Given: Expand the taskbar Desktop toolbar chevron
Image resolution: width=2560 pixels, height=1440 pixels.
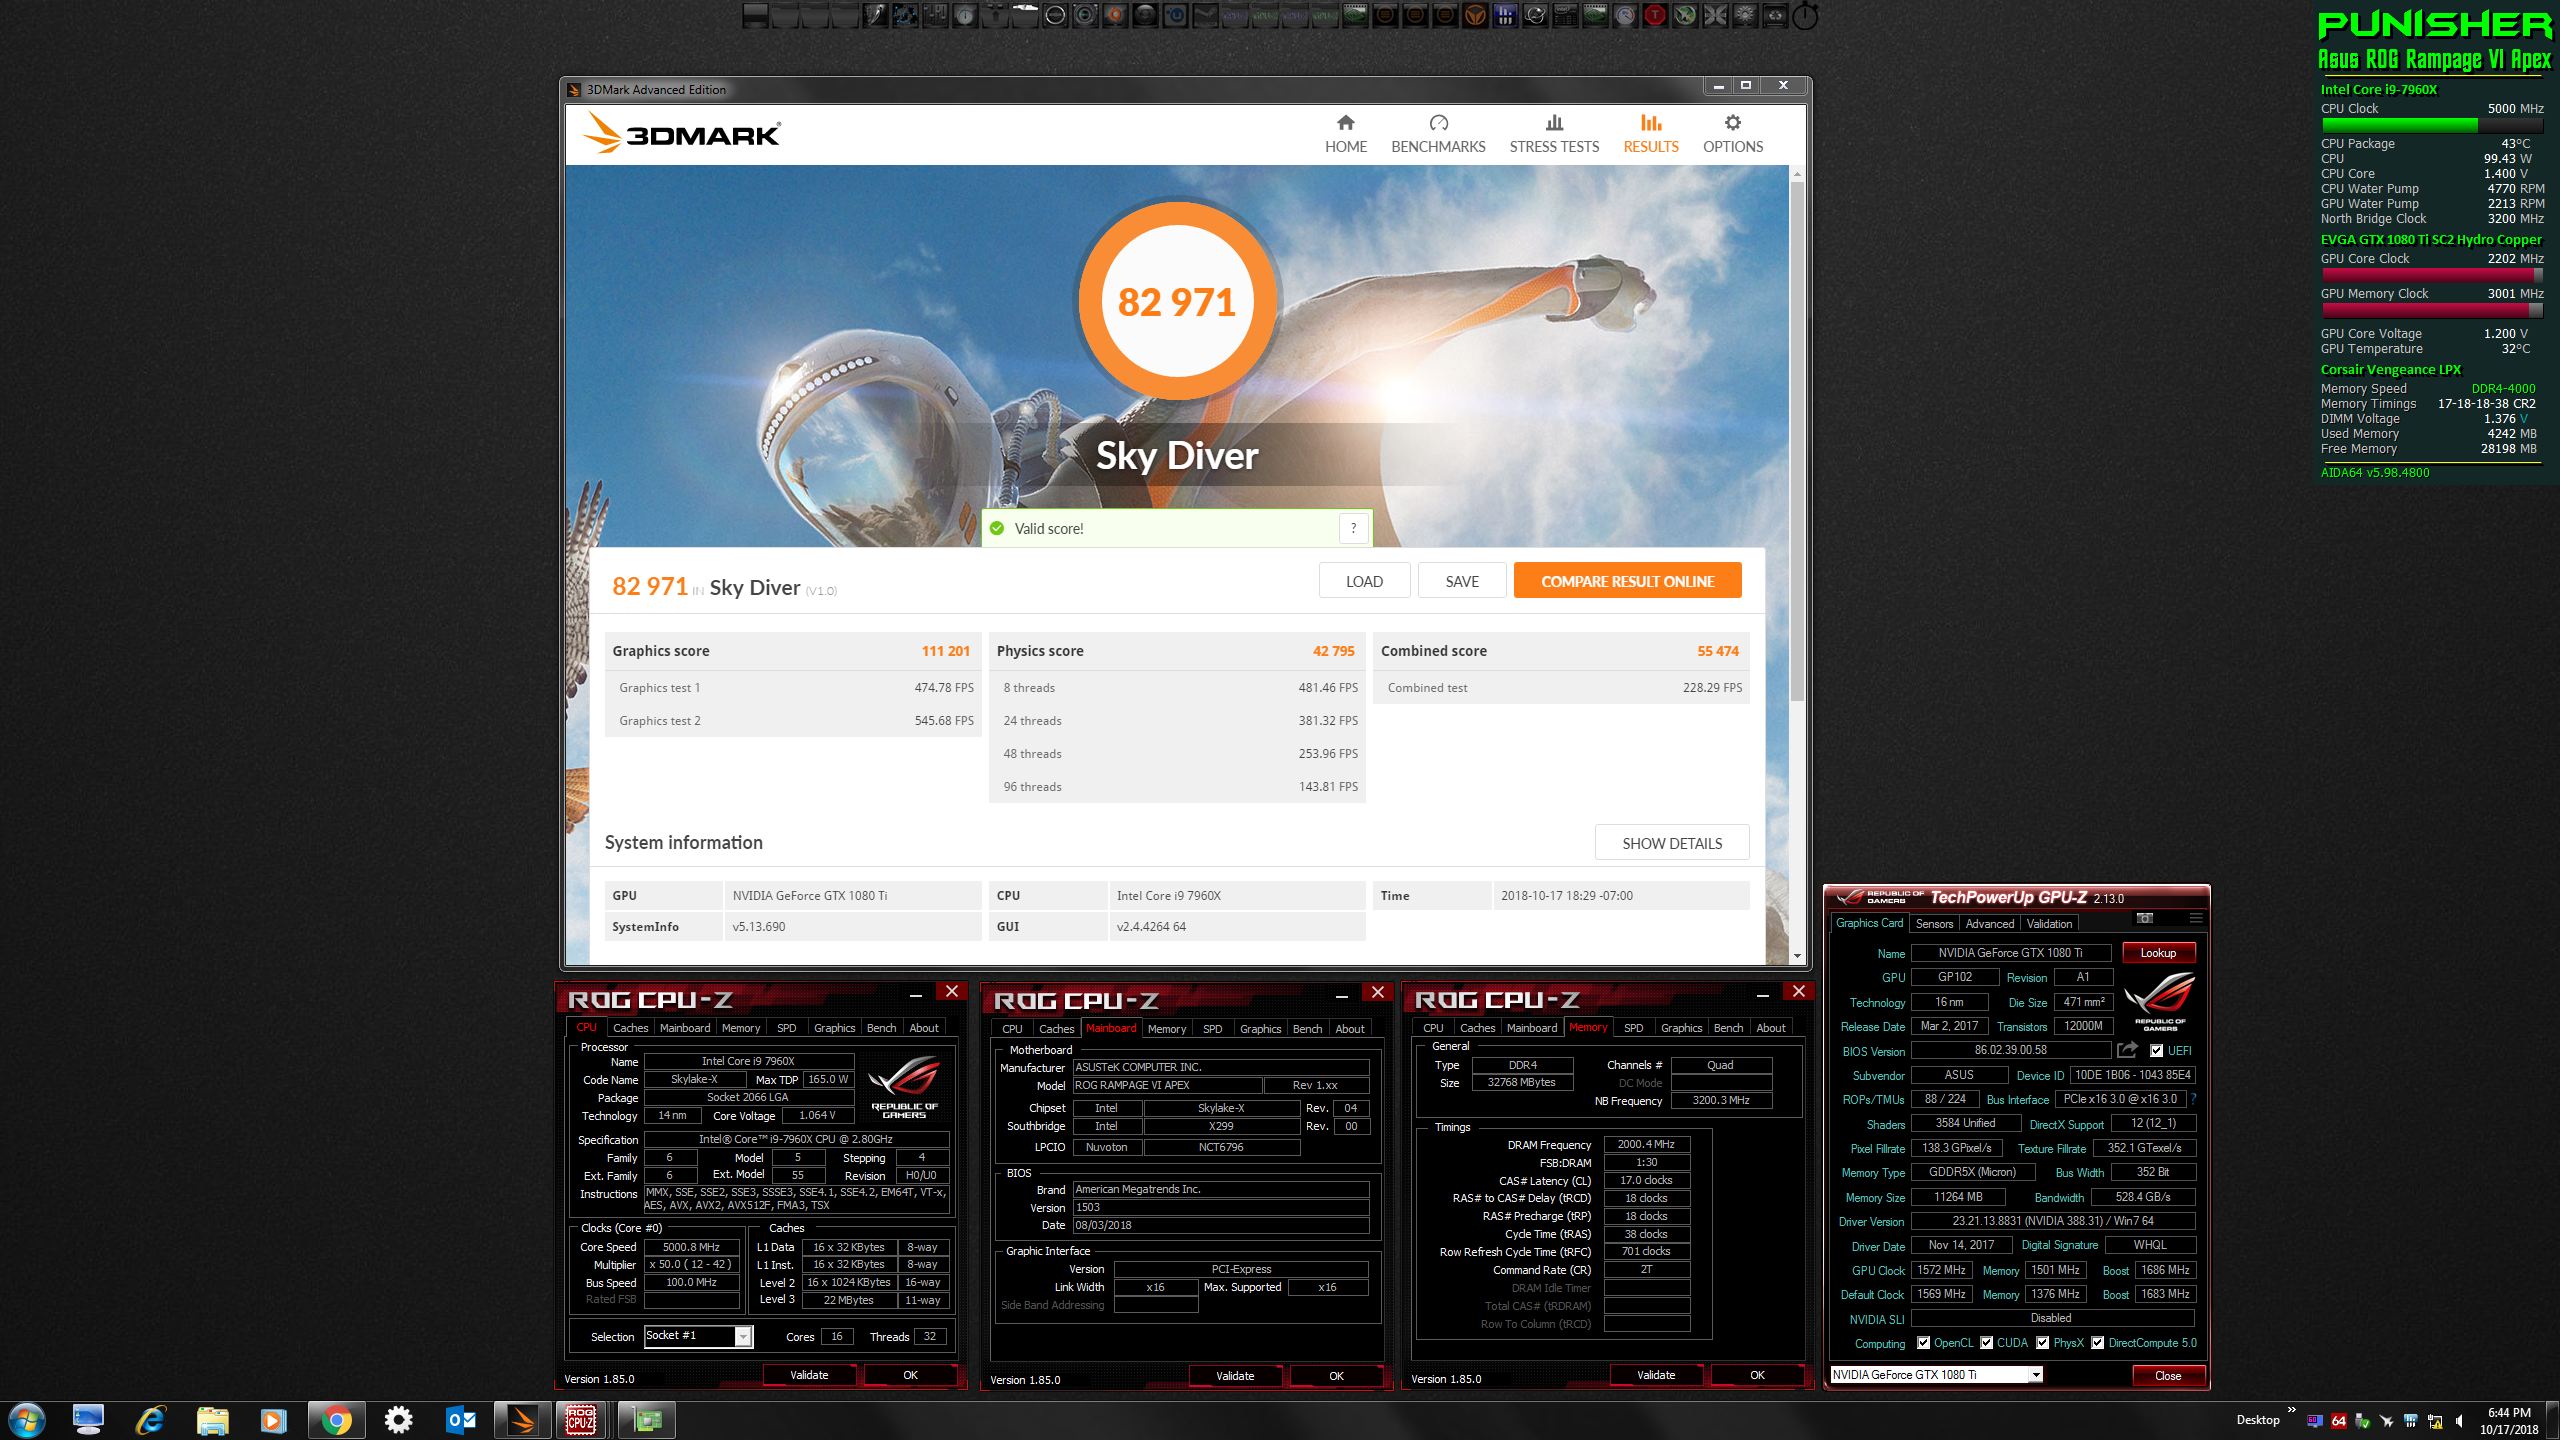Looking at the screenshot, I should (2292, 1410).
